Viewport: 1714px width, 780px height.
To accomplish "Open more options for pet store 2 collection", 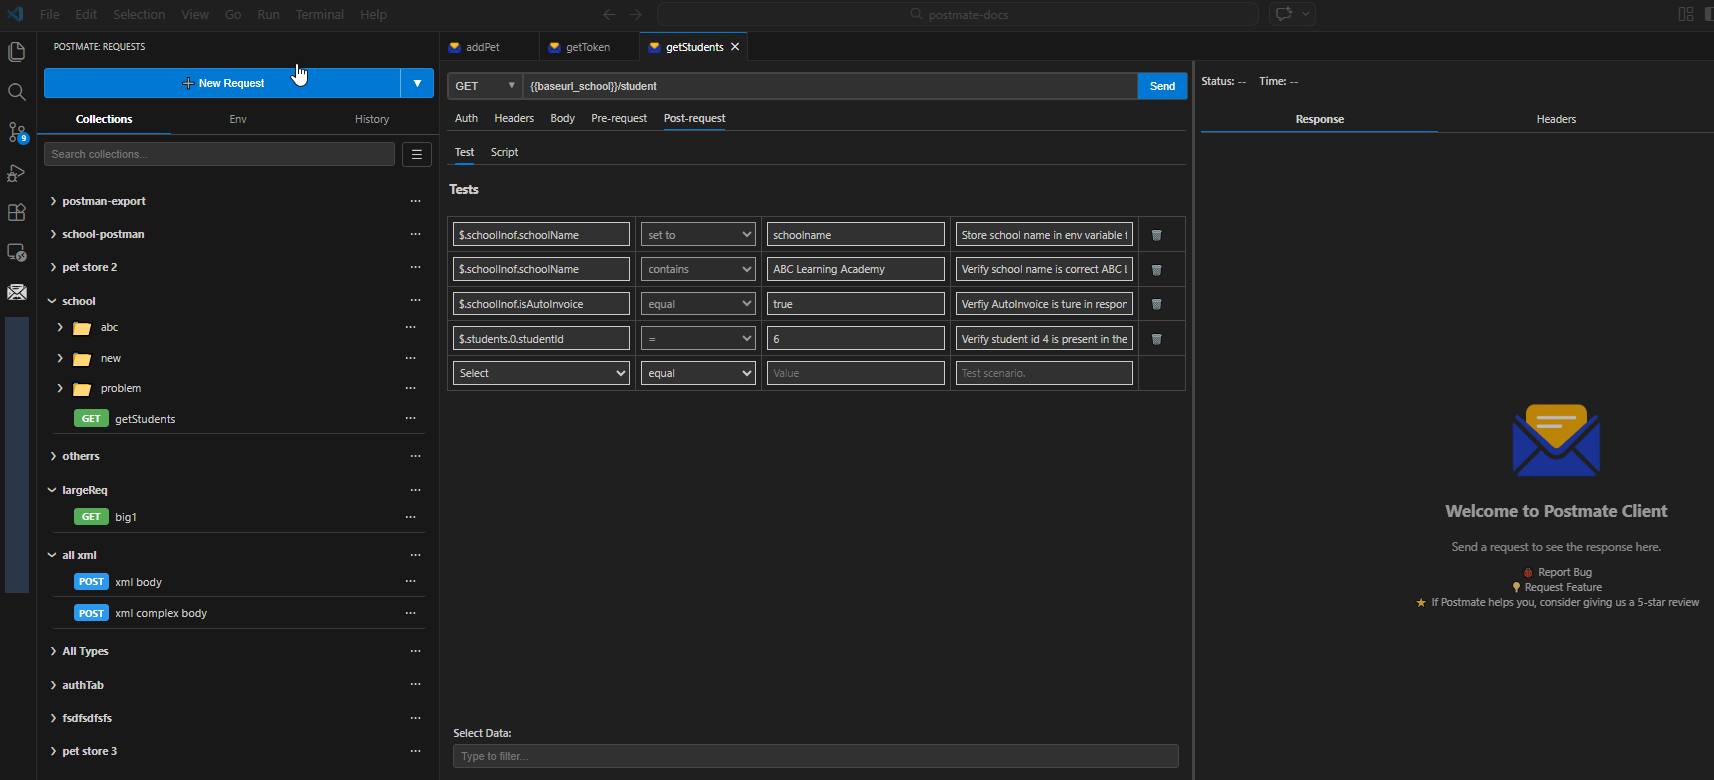I will (415, 267).
